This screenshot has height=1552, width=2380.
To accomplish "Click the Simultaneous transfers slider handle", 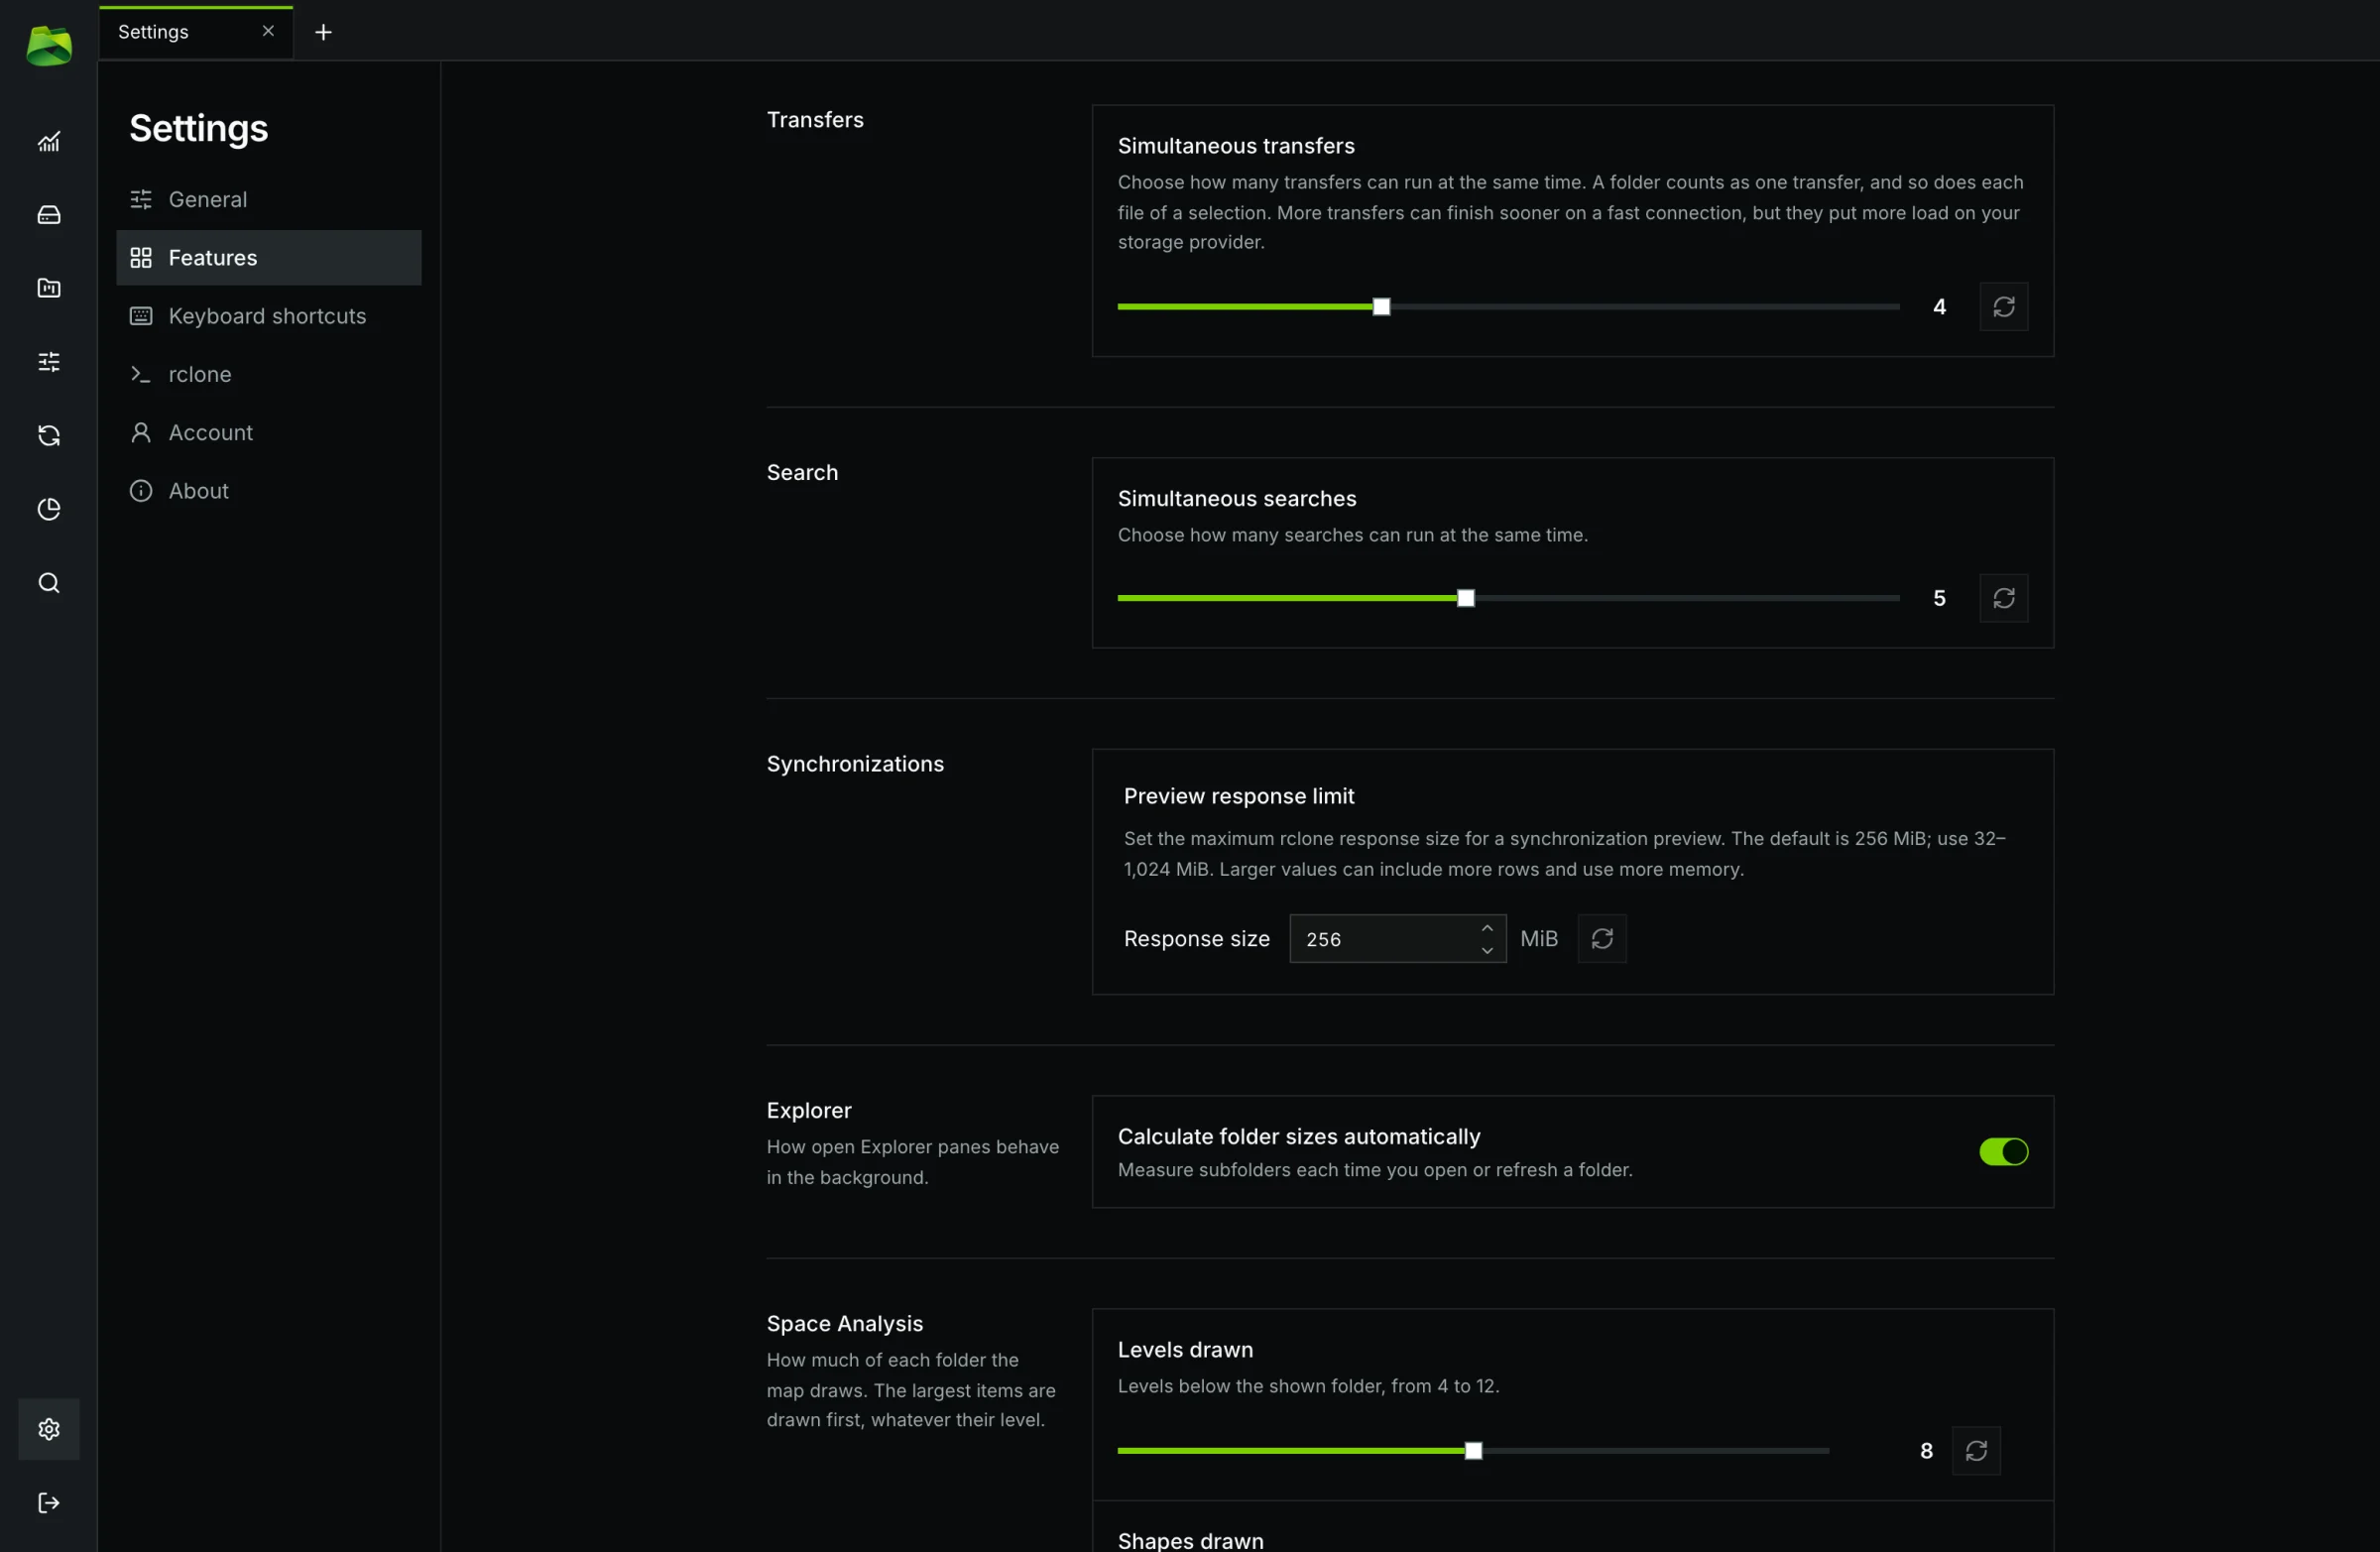I will click(1381, 307).
